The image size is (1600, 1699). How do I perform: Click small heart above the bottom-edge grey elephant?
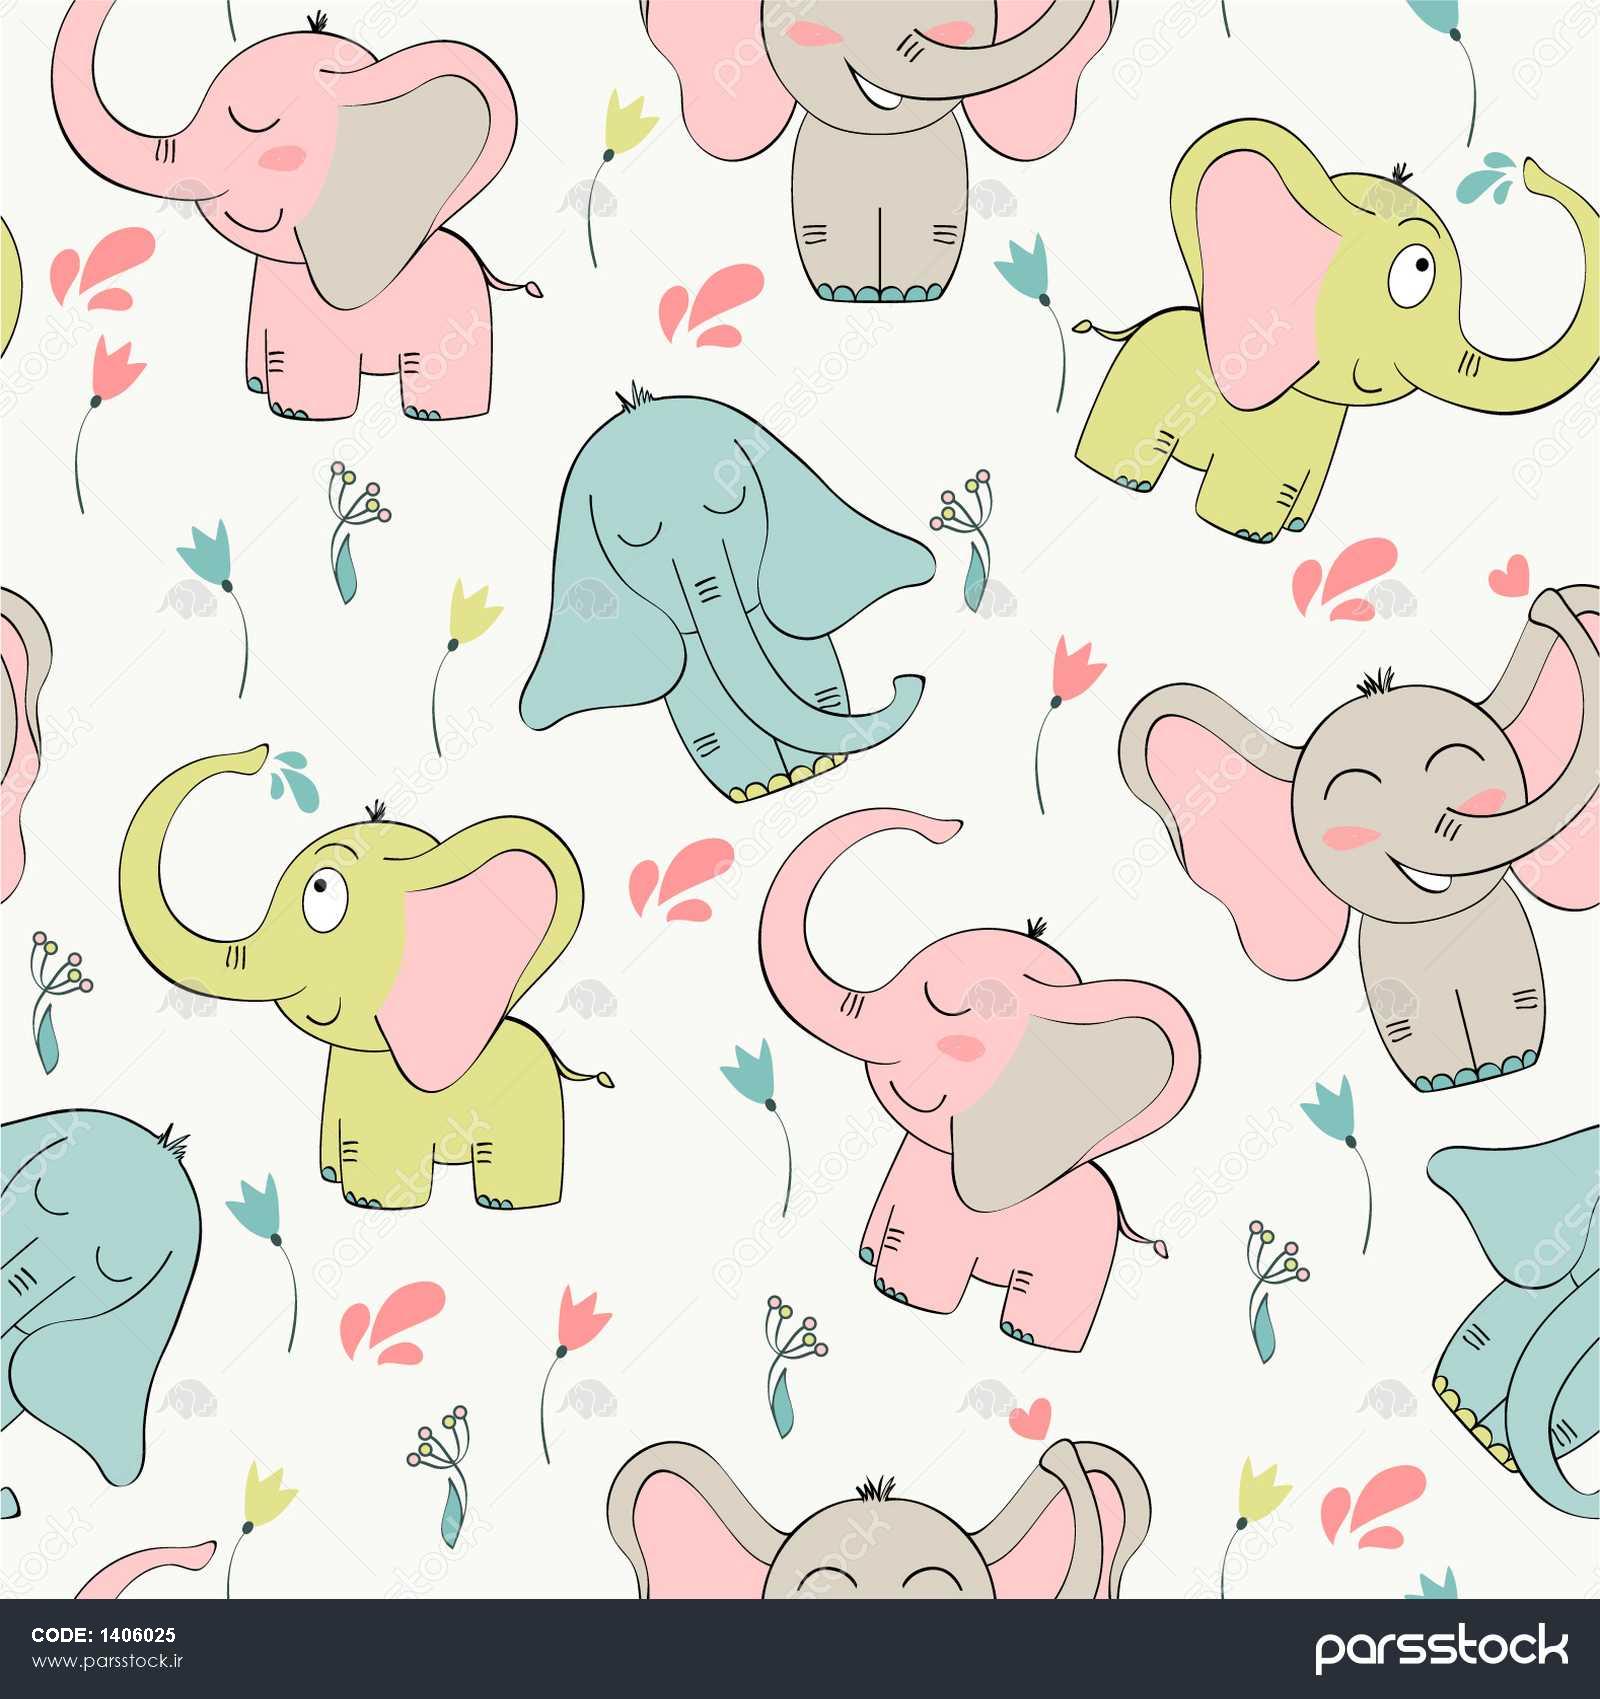[1029, 1417]
